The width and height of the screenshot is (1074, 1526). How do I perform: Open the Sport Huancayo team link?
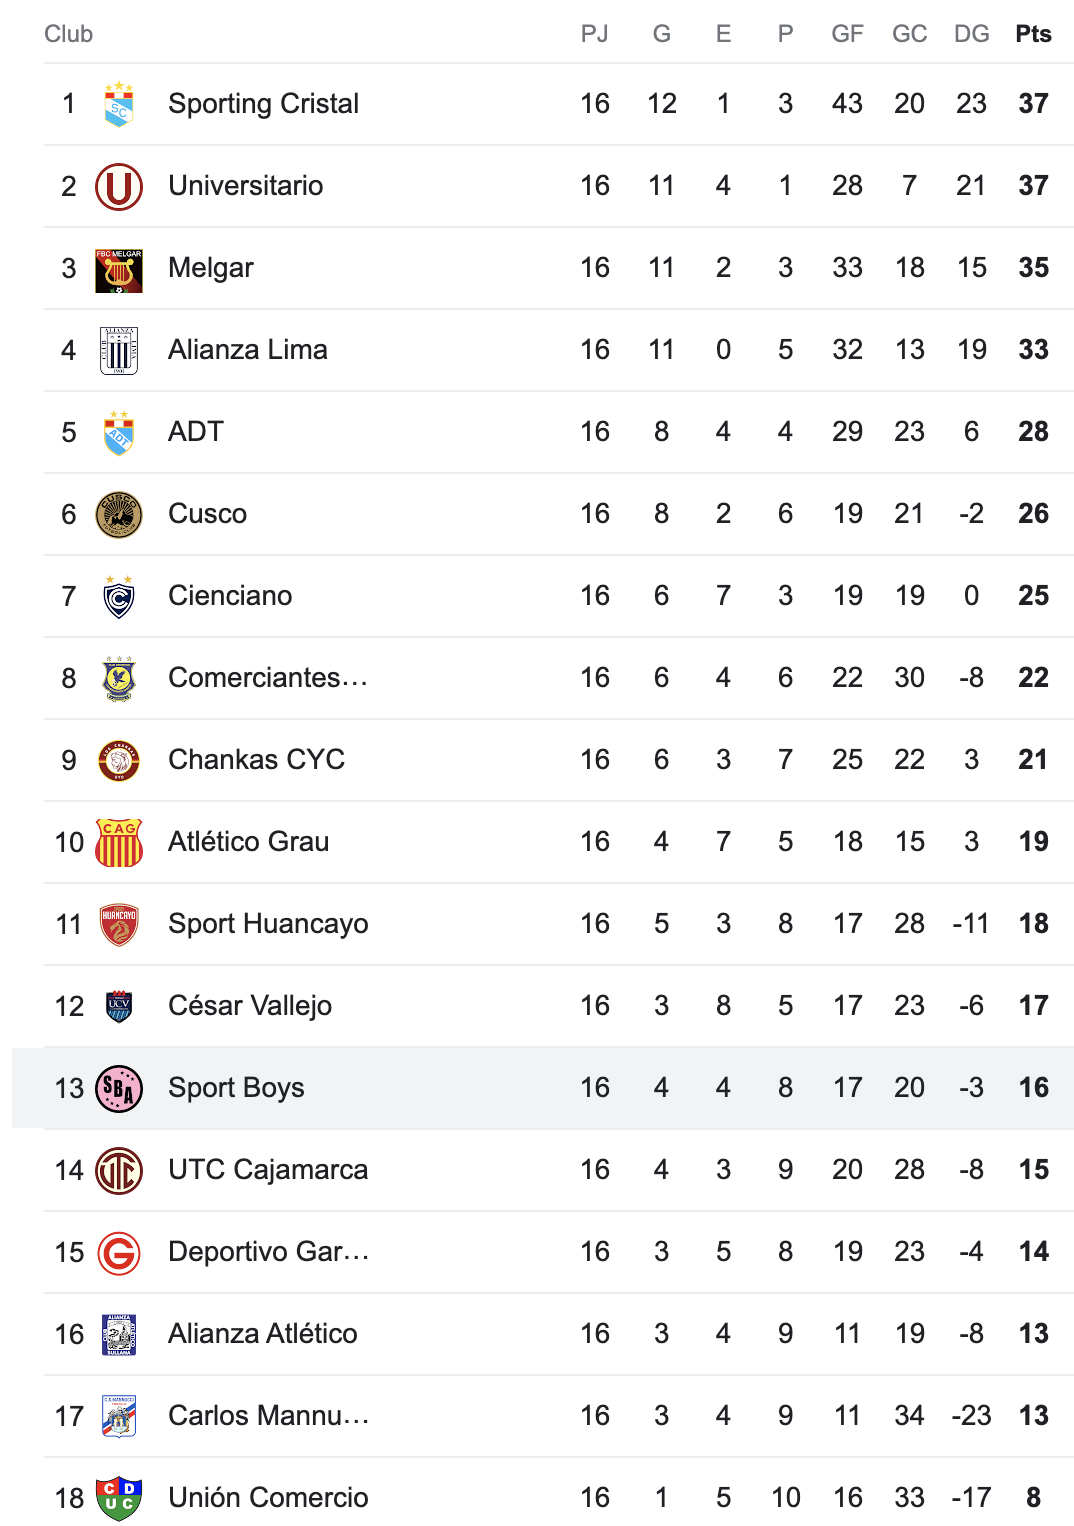(x=268, y=924)
